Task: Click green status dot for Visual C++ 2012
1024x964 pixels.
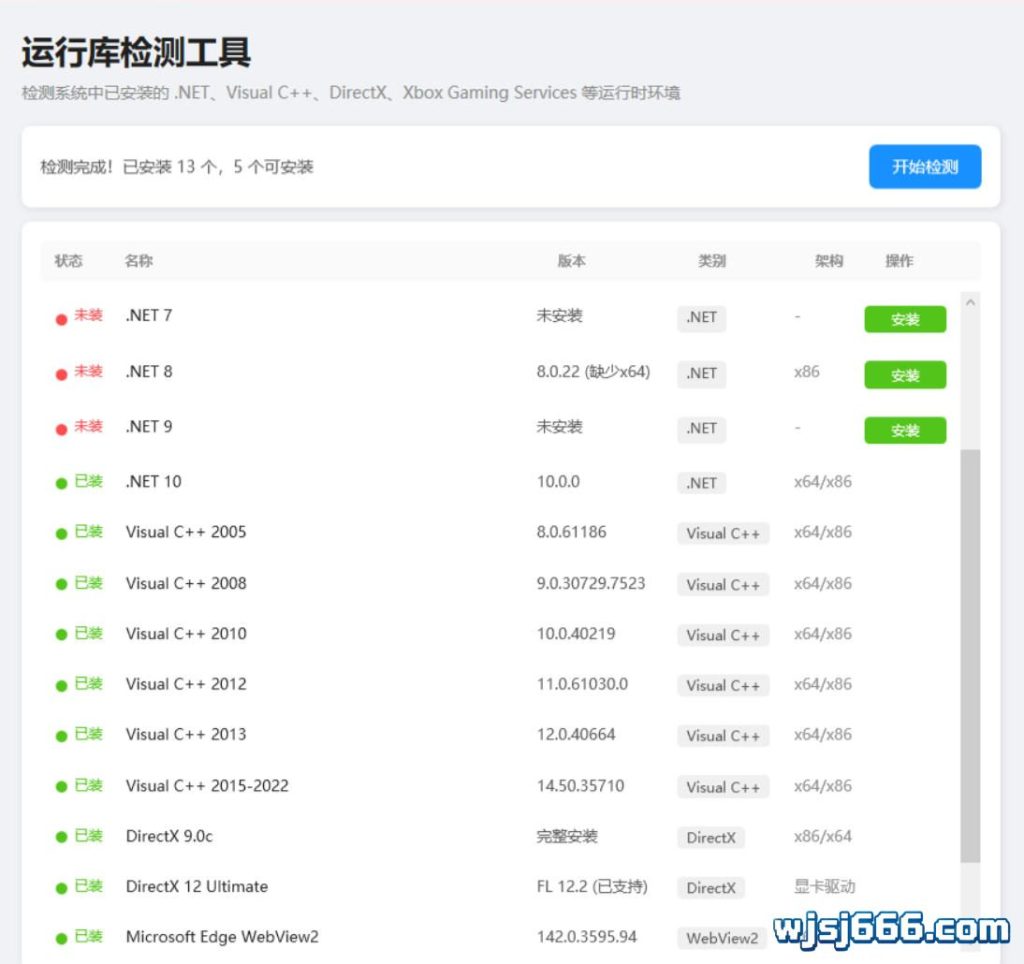Action: (x=61, y=685)
